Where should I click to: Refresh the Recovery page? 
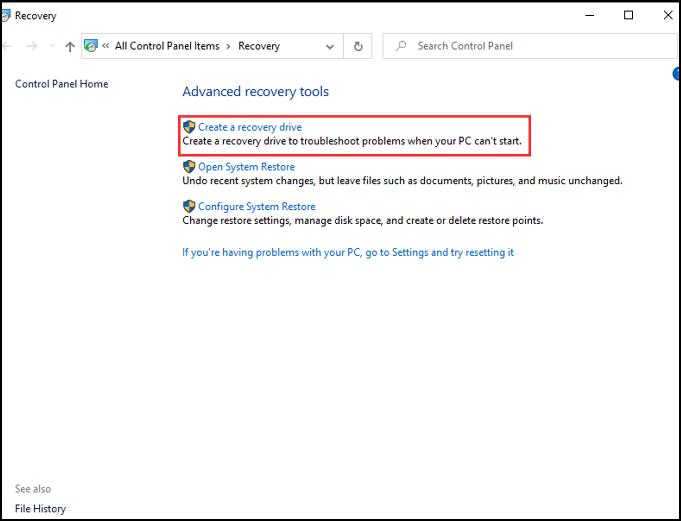(x=358, y=46)
